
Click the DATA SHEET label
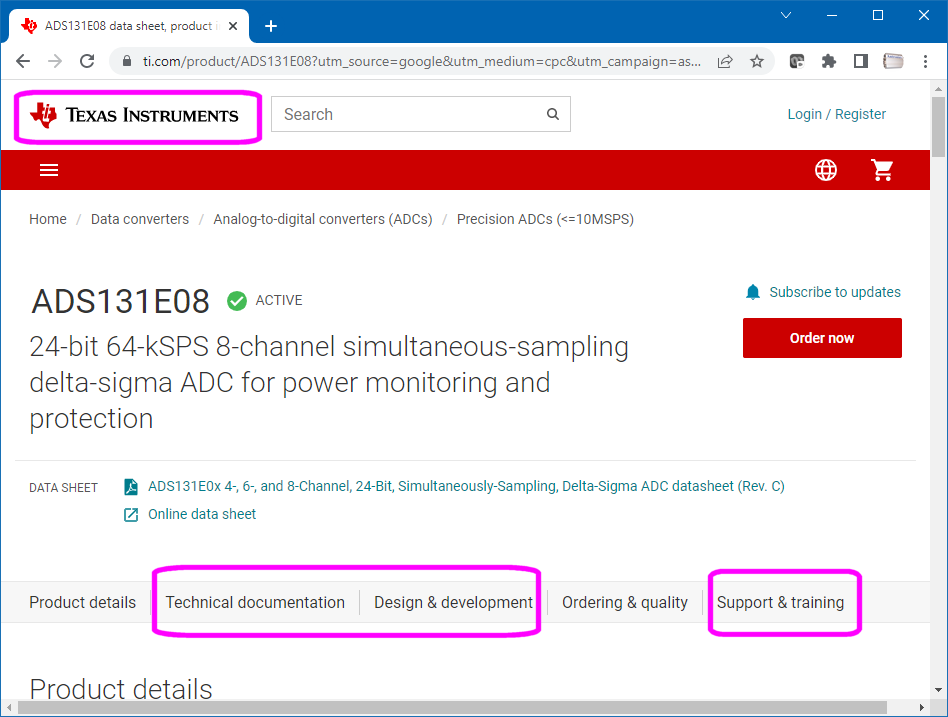(x=63, y=488)
